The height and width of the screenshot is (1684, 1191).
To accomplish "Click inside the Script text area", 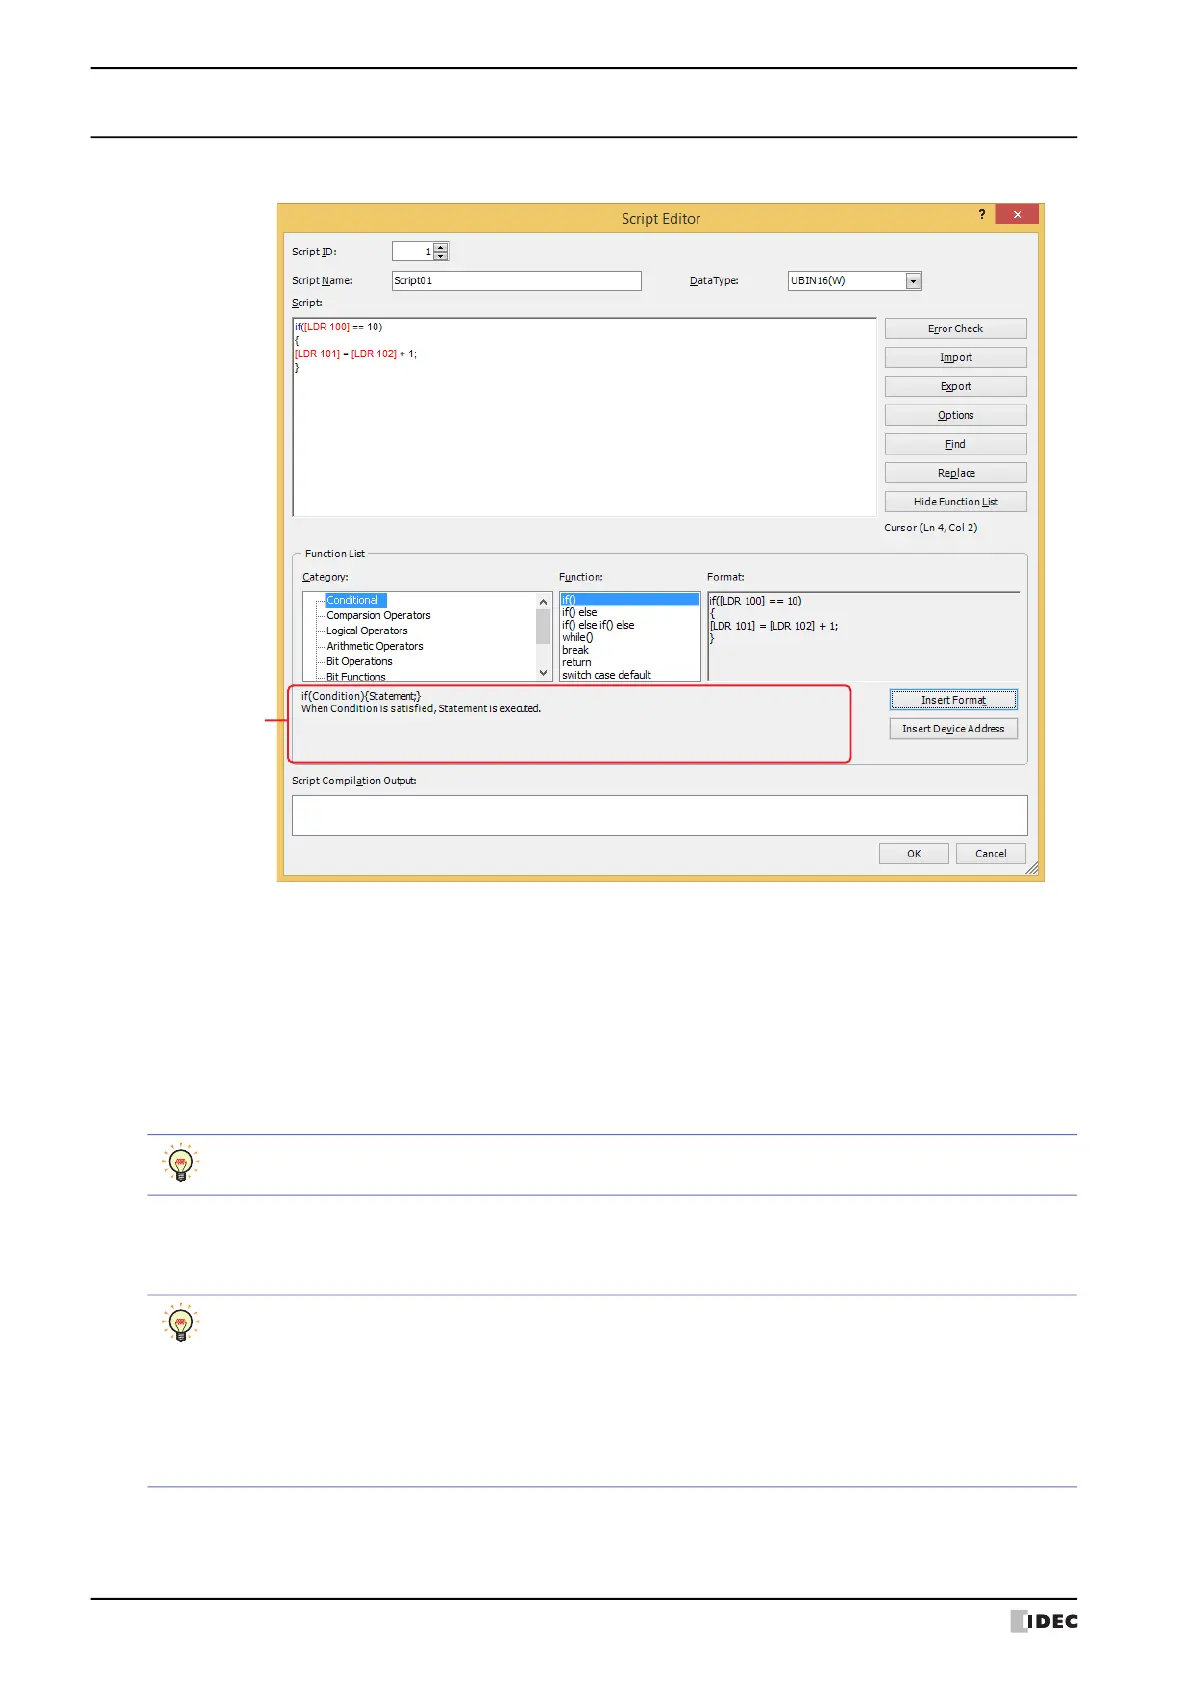I will coord(584,417).
